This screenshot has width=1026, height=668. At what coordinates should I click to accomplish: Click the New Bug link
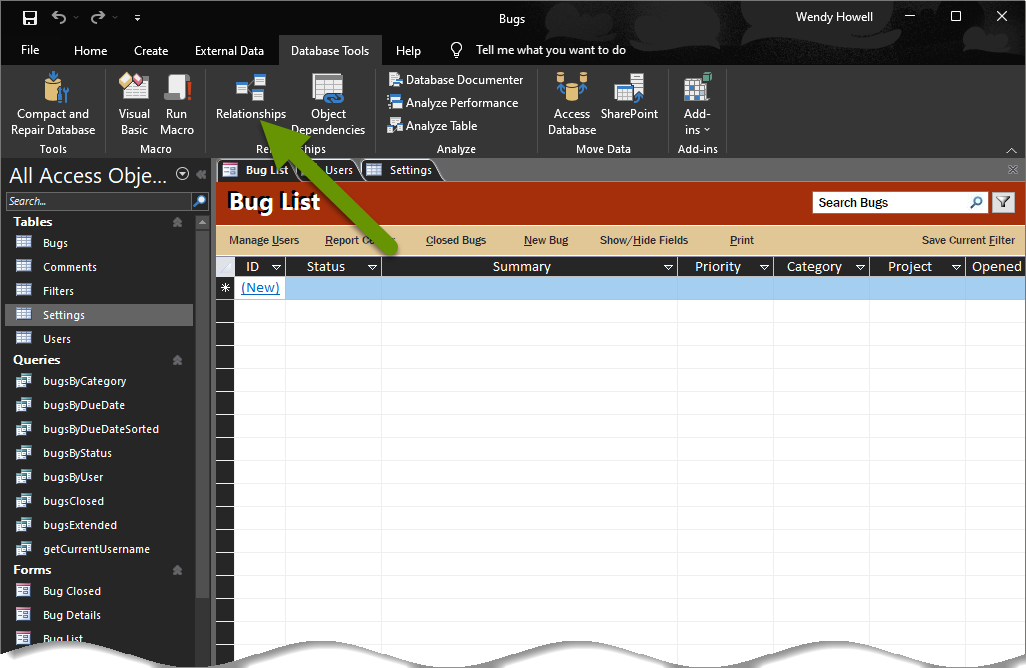click(546, 240)
